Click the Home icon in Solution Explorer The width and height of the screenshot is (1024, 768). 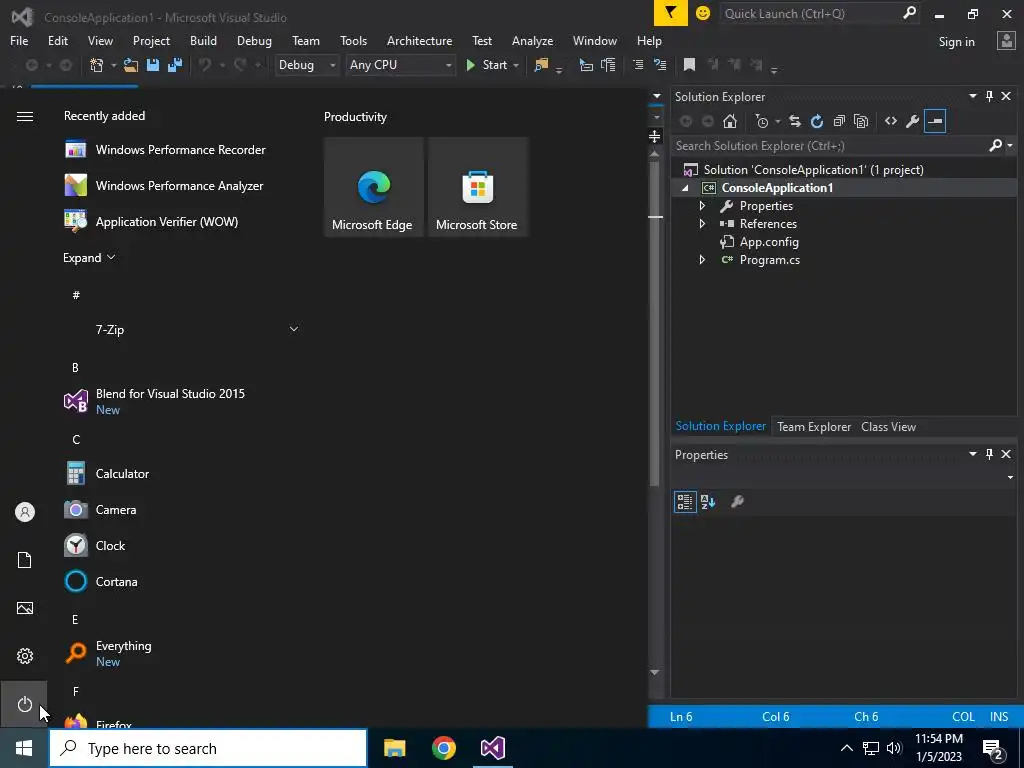730,121
